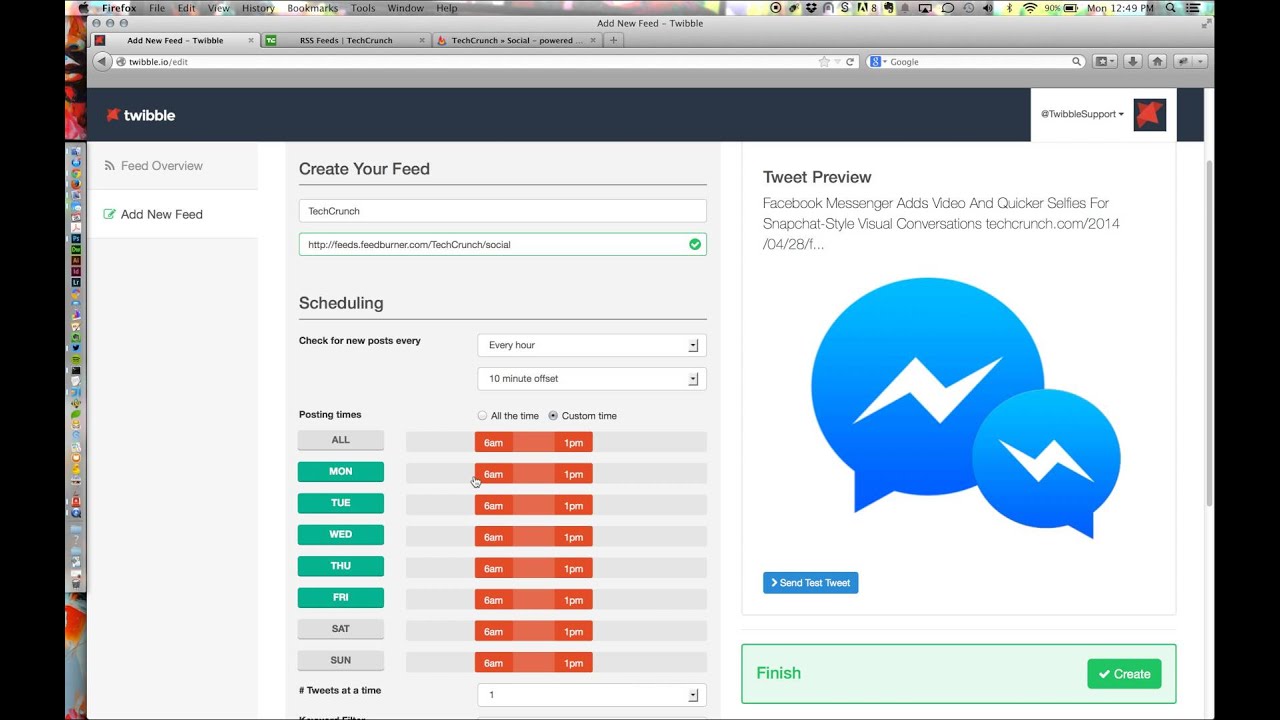Switch to the RSS Feeds | TechCrunch tab
Viewport: 1280px width, 720px height.
pyautogui.click(x=346, y=41)
